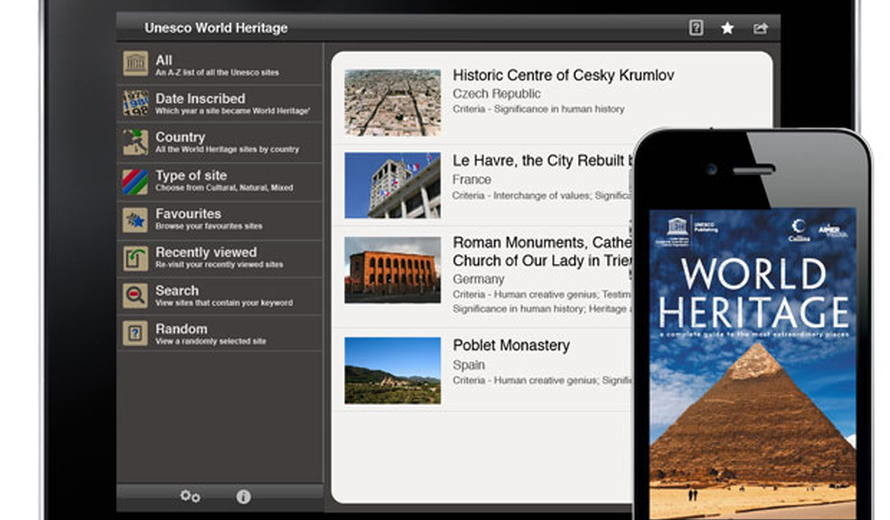Tap the calendar icon beside Date Inscribed
This screenshot has height=520, width=890.
135,103
